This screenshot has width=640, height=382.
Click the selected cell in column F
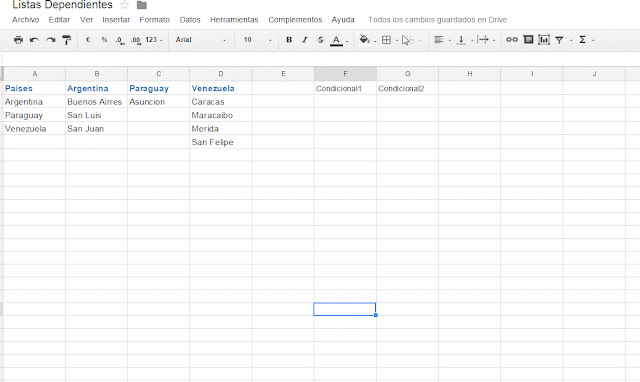[x=345, y=309]
